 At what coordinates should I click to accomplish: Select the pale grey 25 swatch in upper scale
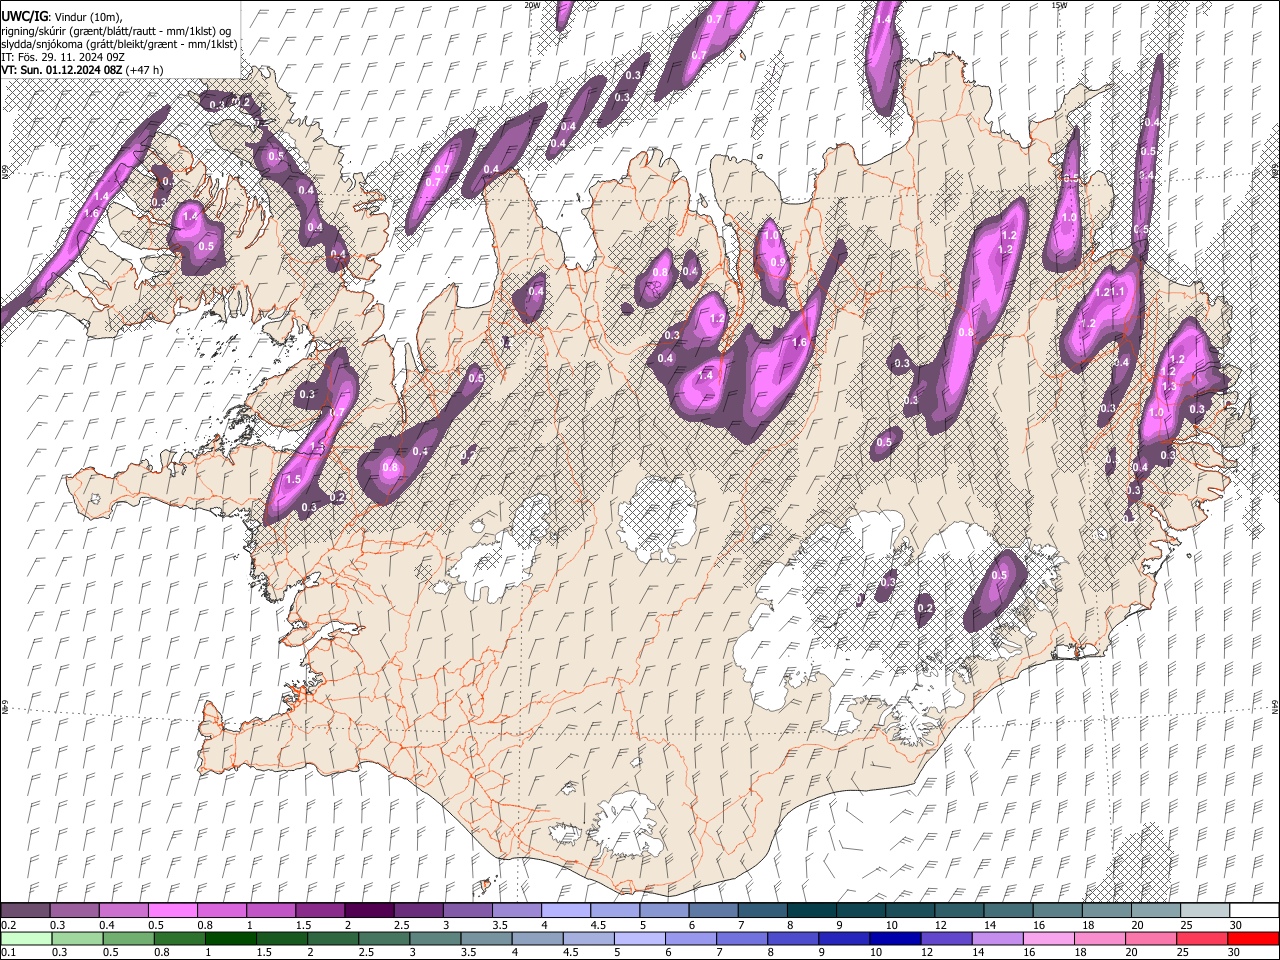coord(1205,910)
